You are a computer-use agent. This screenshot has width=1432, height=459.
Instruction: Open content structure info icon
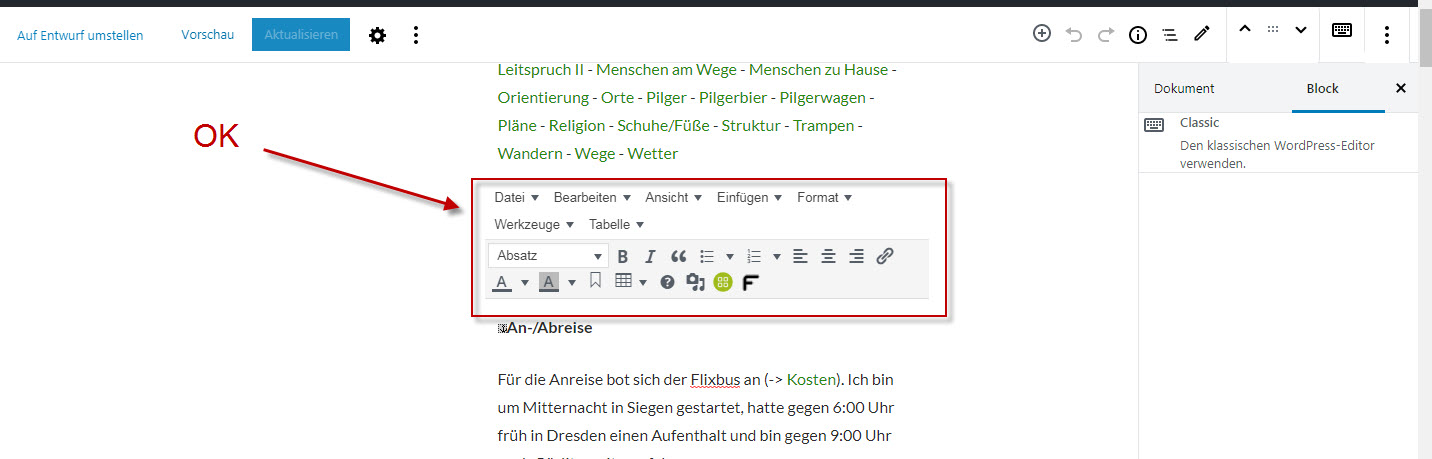coord(1137,35)
